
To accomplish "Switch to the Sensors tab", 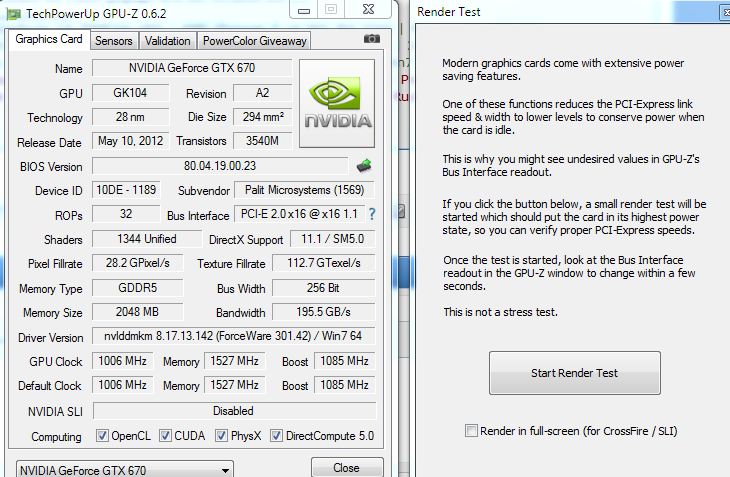I will point(114,41).
